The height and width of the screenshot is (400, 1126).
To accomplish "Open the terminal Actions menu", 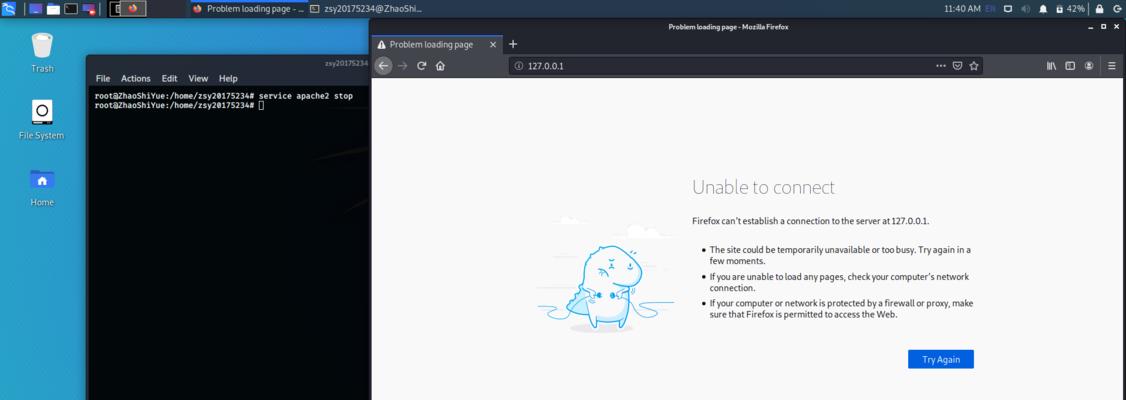I will (136, 78).
